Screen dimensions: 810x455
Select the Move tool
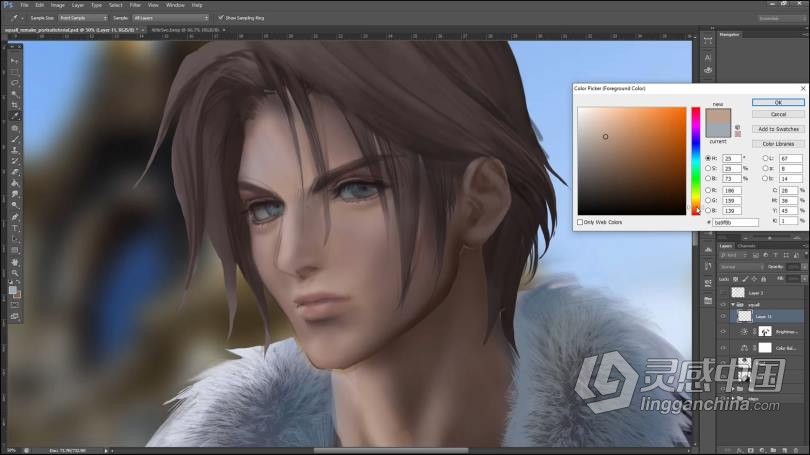click(x=14, y=61)
